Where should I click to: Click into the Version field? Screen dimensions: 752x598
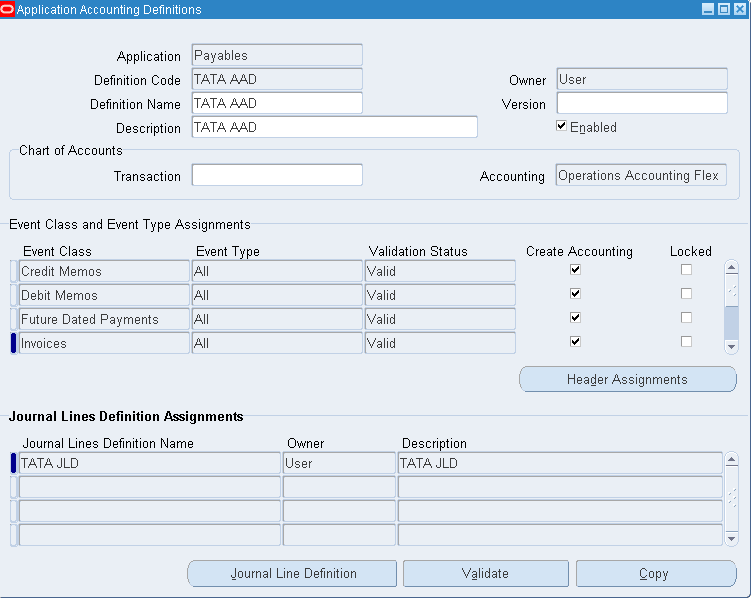[x=642, y=104]
